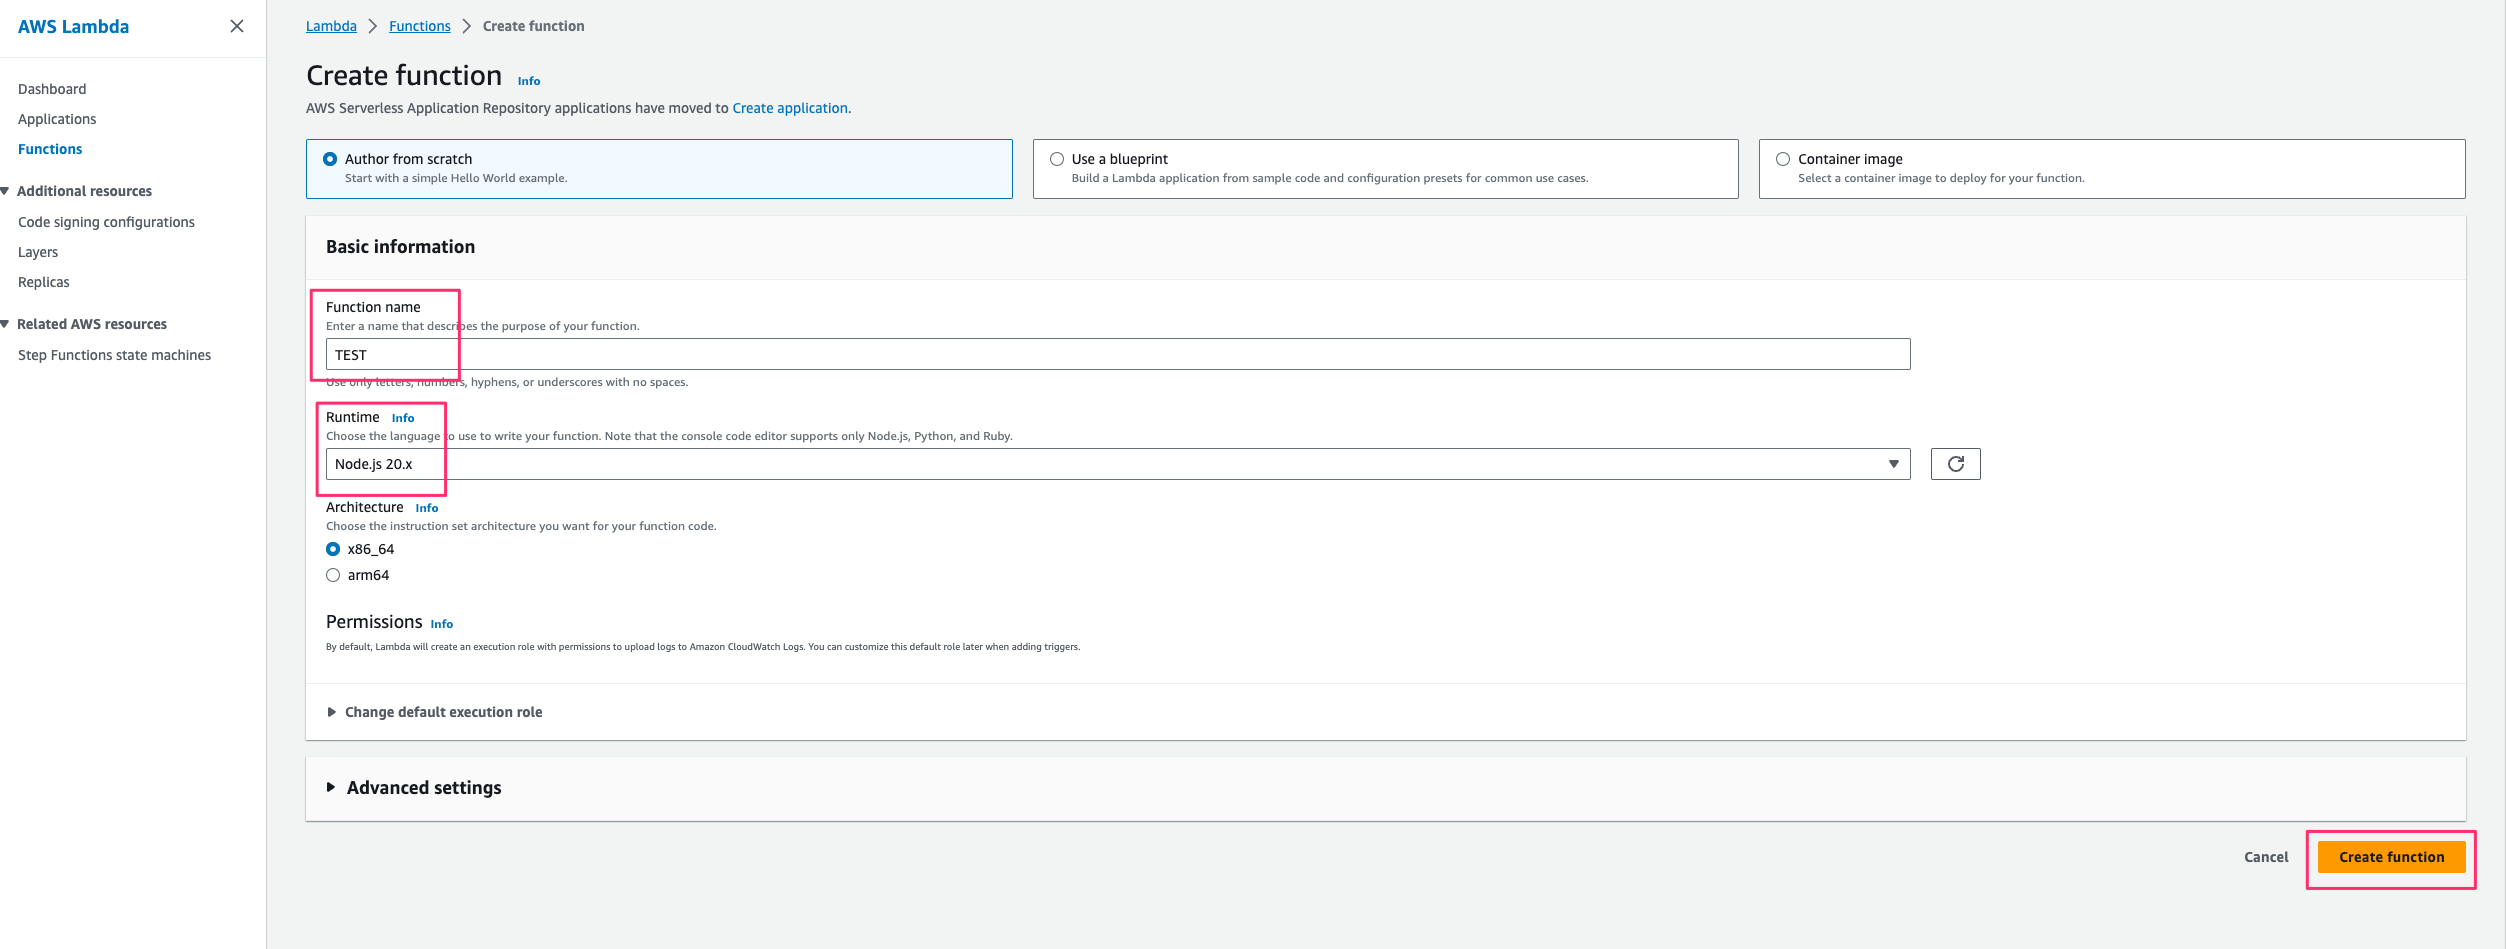Choose x86_64 architecture
The width and height of the screenshot is (2506, 949).
(333, 549)
